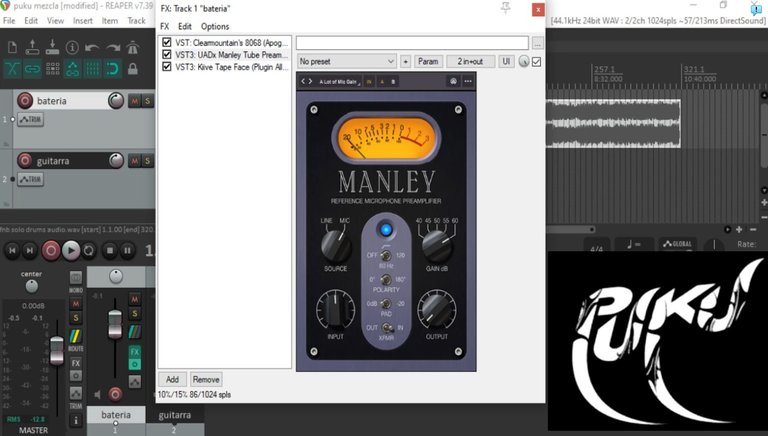768x436 pixels.
Task: Arm record on guitarra track
Action: [25, 161]
